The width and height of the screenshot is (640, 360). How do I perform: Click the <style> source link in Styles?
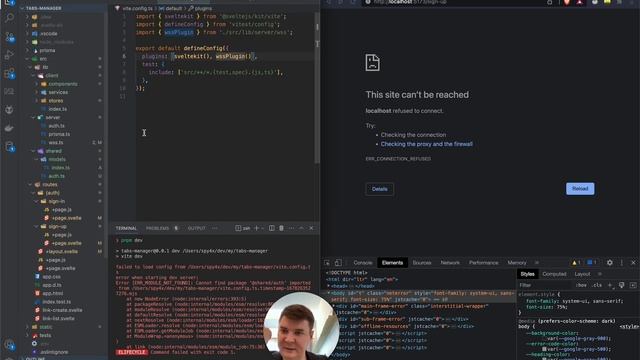pyautogui.click(x=629, y=327)
